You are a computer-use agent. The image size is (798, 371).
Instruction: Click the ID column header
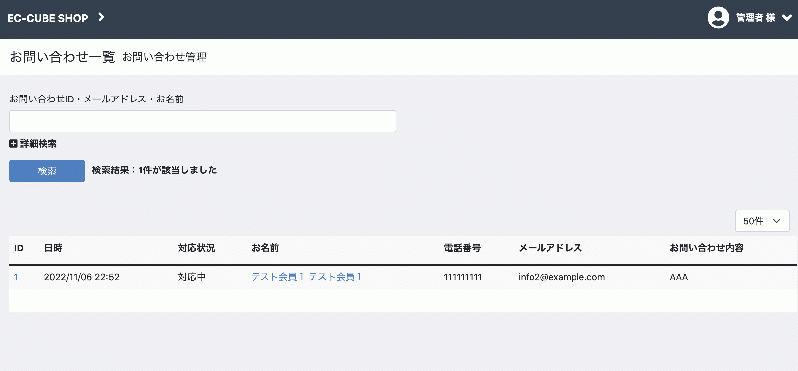tap(19, 248)
